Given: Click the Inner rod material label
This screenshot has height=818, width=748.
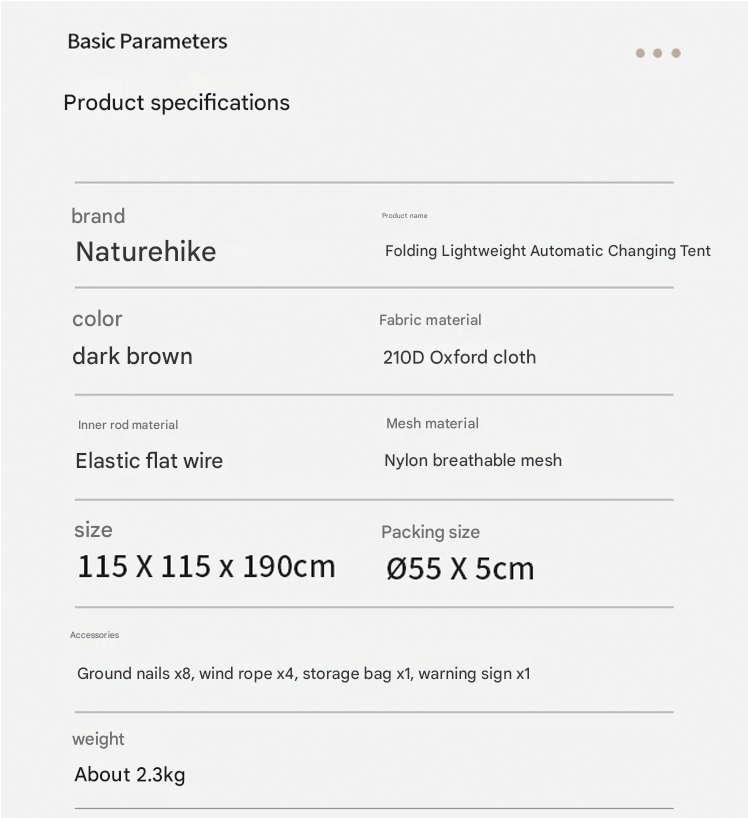Looking at the screenshot, I should click(128, 425).
